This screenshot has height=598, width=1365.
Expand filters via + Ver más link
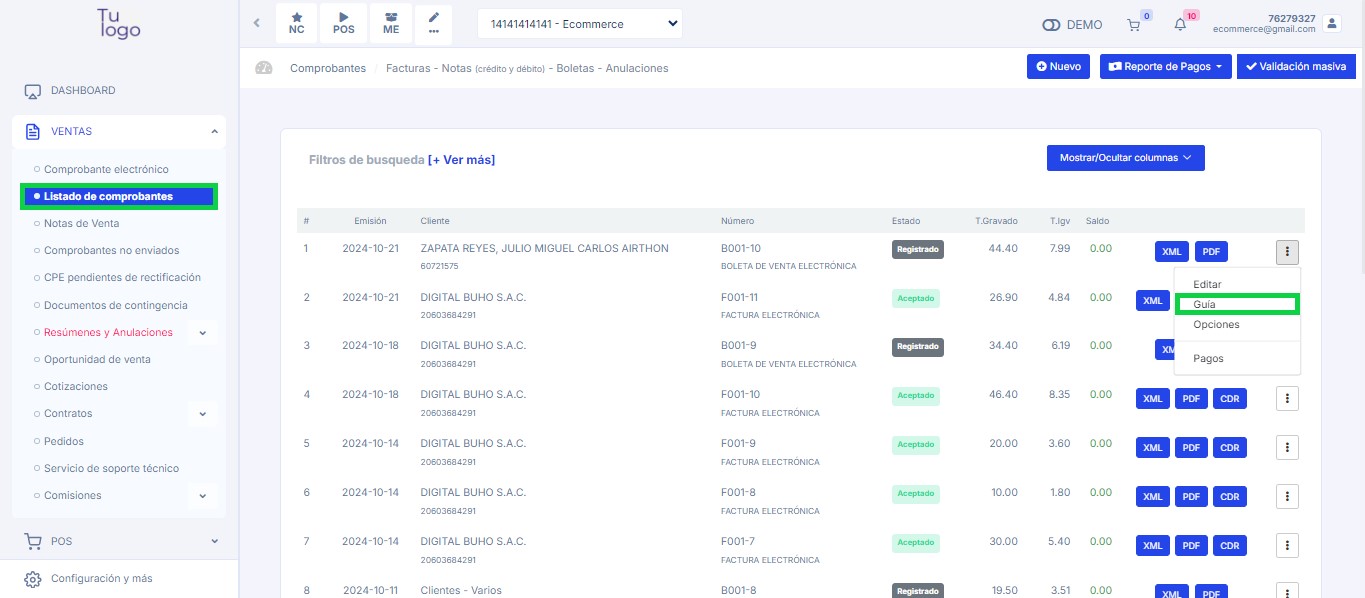coord(461,160)
